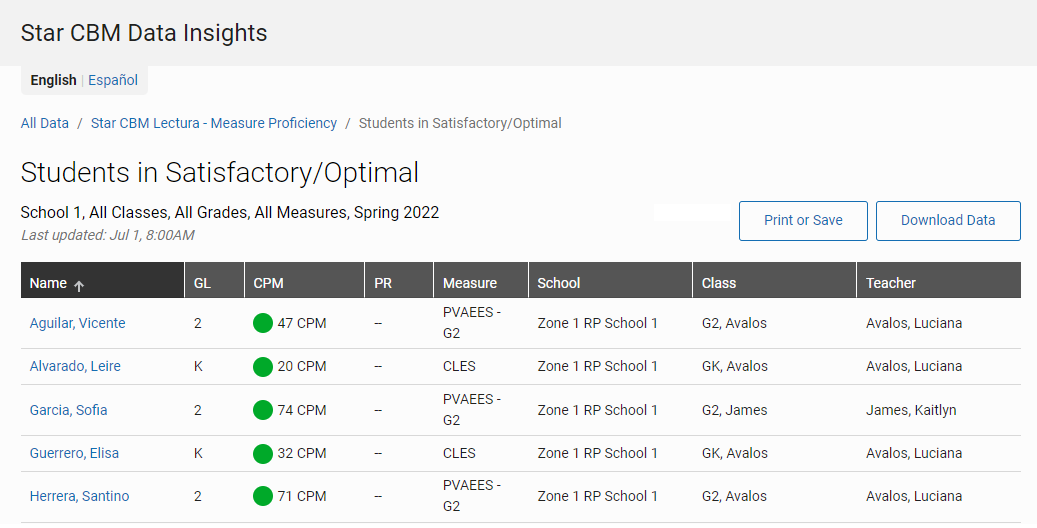Click the 32 CPM value
The height and width of the screenshot is (528, 1037).
pos(302,453)
